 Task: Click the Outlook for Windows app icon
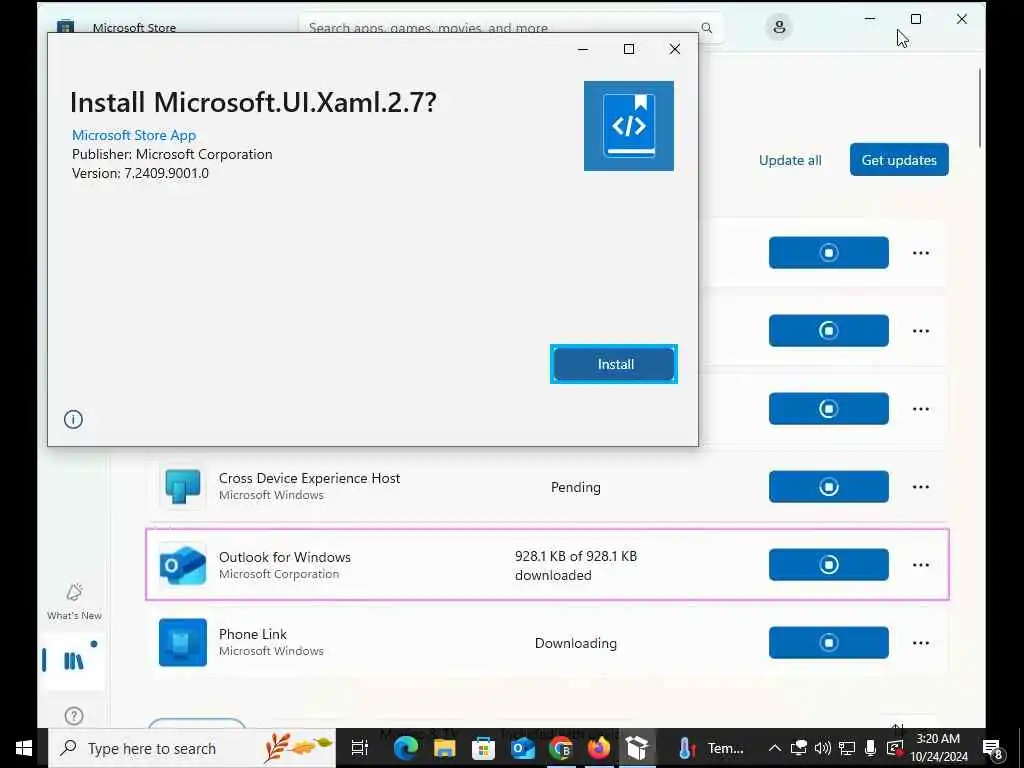coord(183,565)
